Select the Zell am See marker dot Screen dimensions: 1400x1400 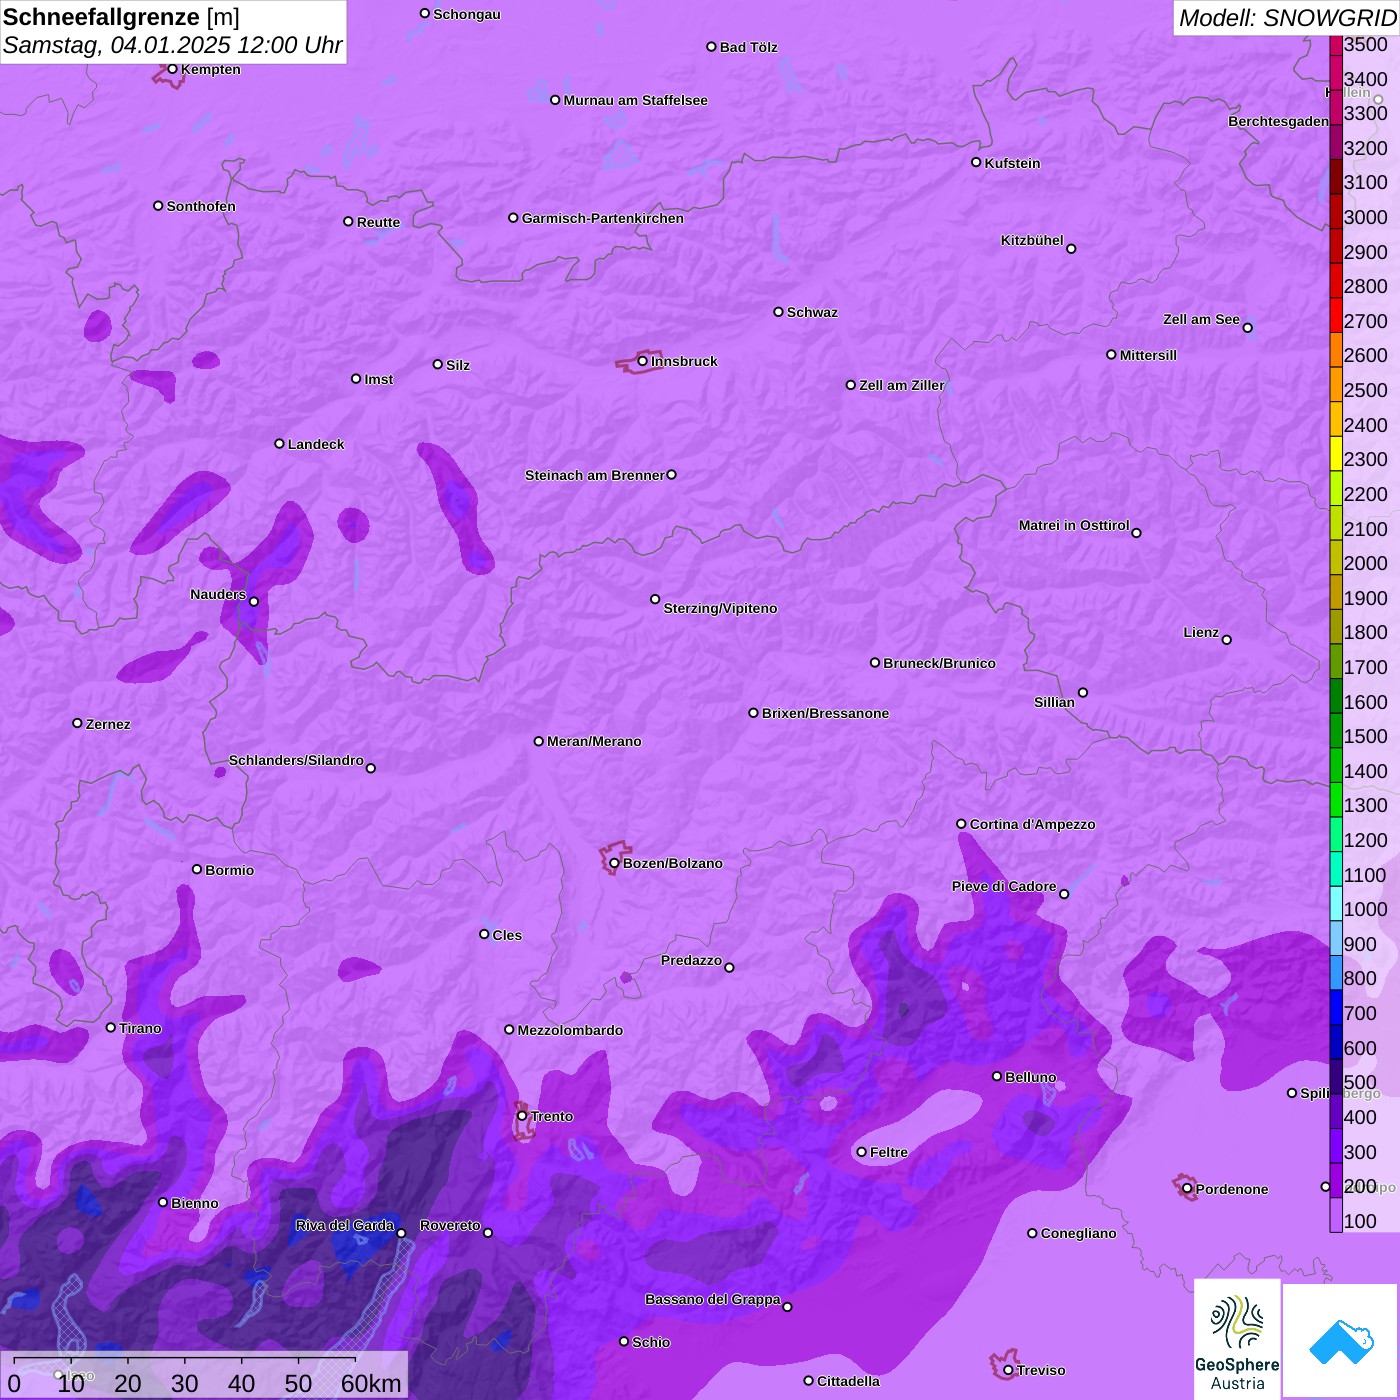click(x=1248, y=328)
